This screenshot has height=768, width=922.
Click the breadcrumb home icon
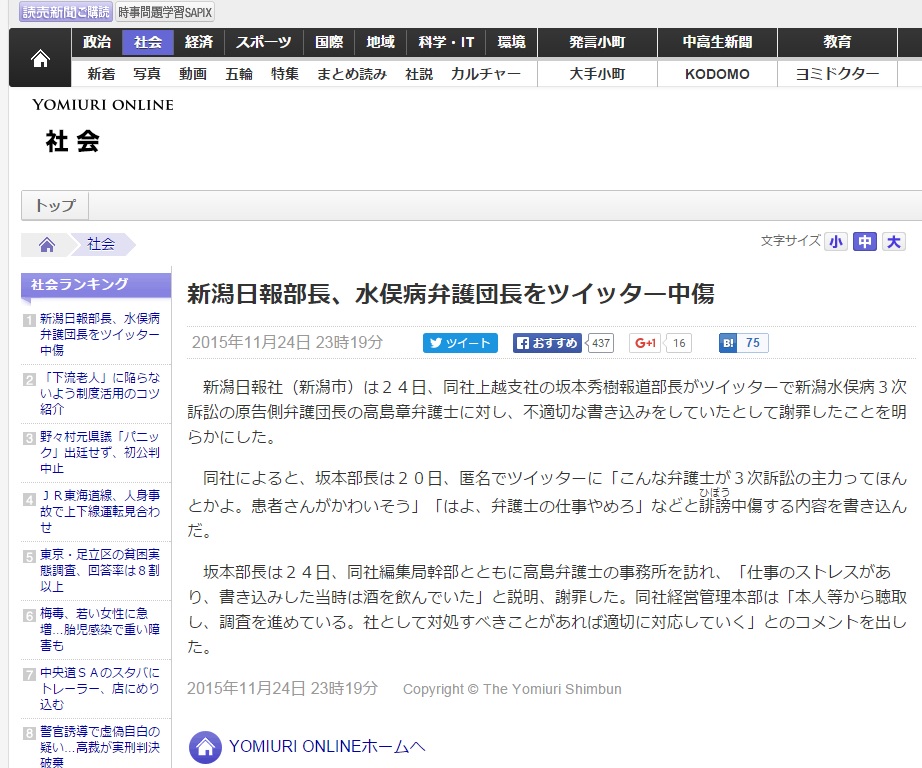46,245
